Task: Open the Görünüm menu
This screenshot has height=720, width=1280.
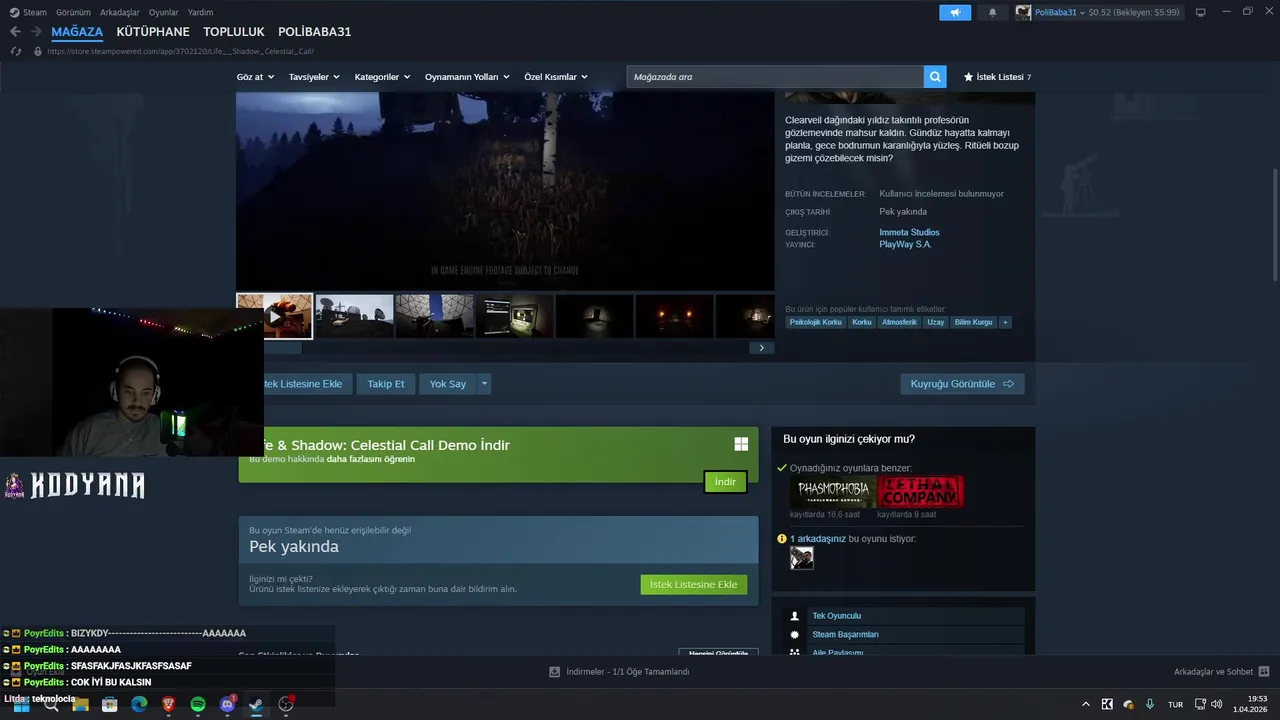Action: coord(73,12)
